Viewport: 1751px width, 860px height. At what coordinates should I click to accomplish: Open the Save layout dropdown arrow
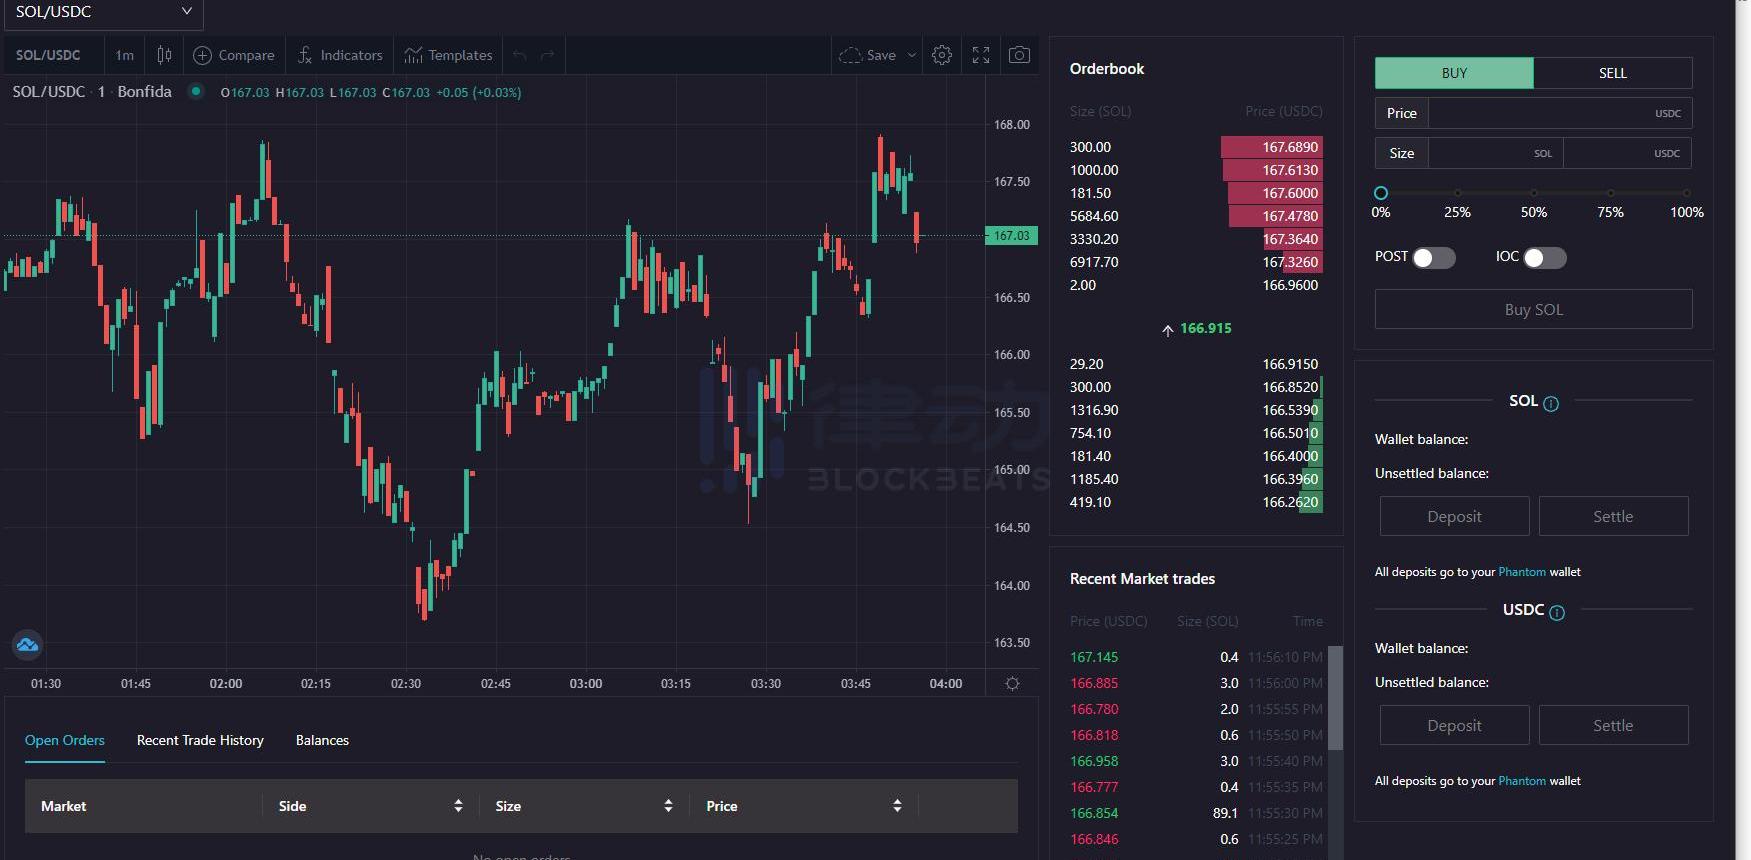click(x=911, y=55)
